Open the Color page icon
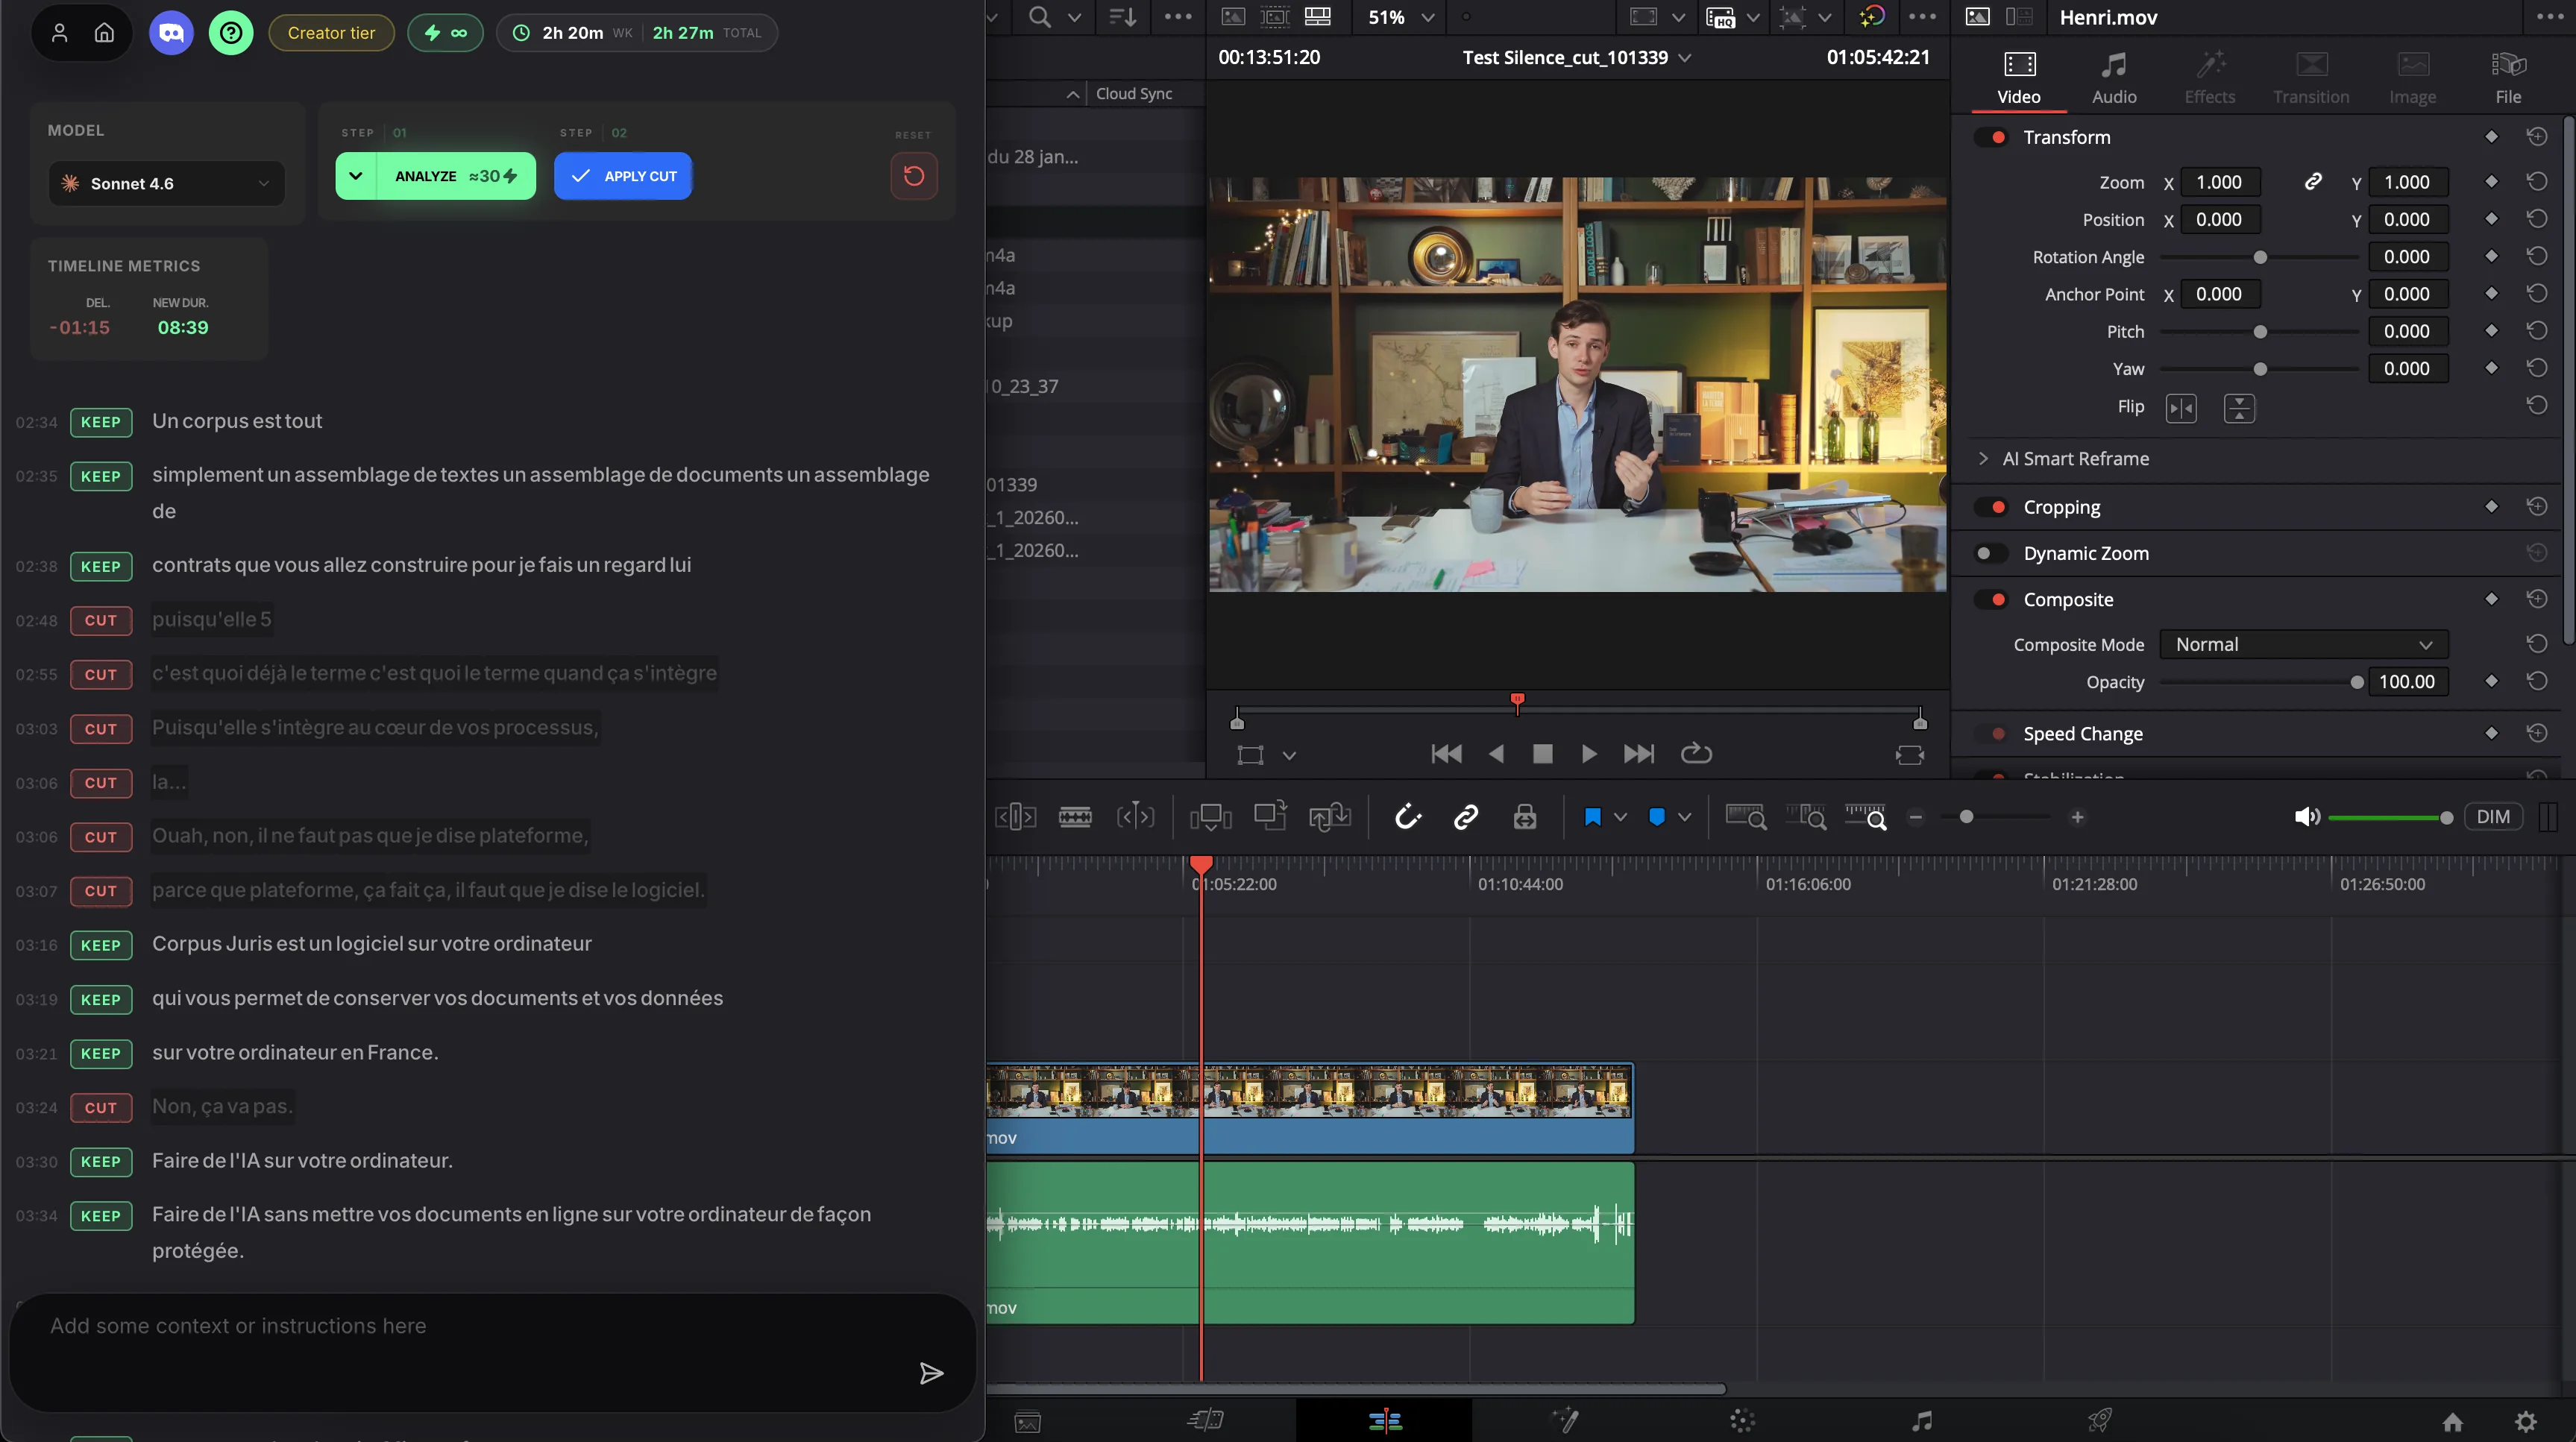 click(x=1742, y=1420)
